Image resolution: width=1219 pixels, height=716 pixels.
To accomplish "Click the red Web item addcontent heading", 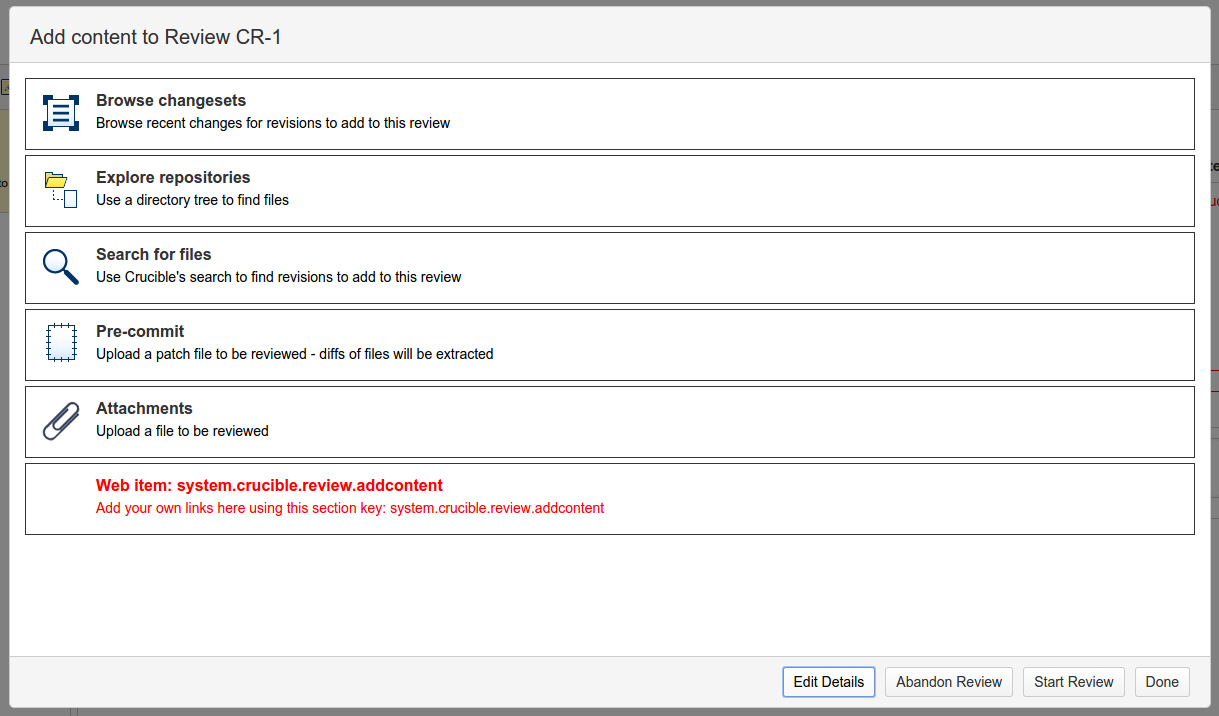I will [269, 486].
